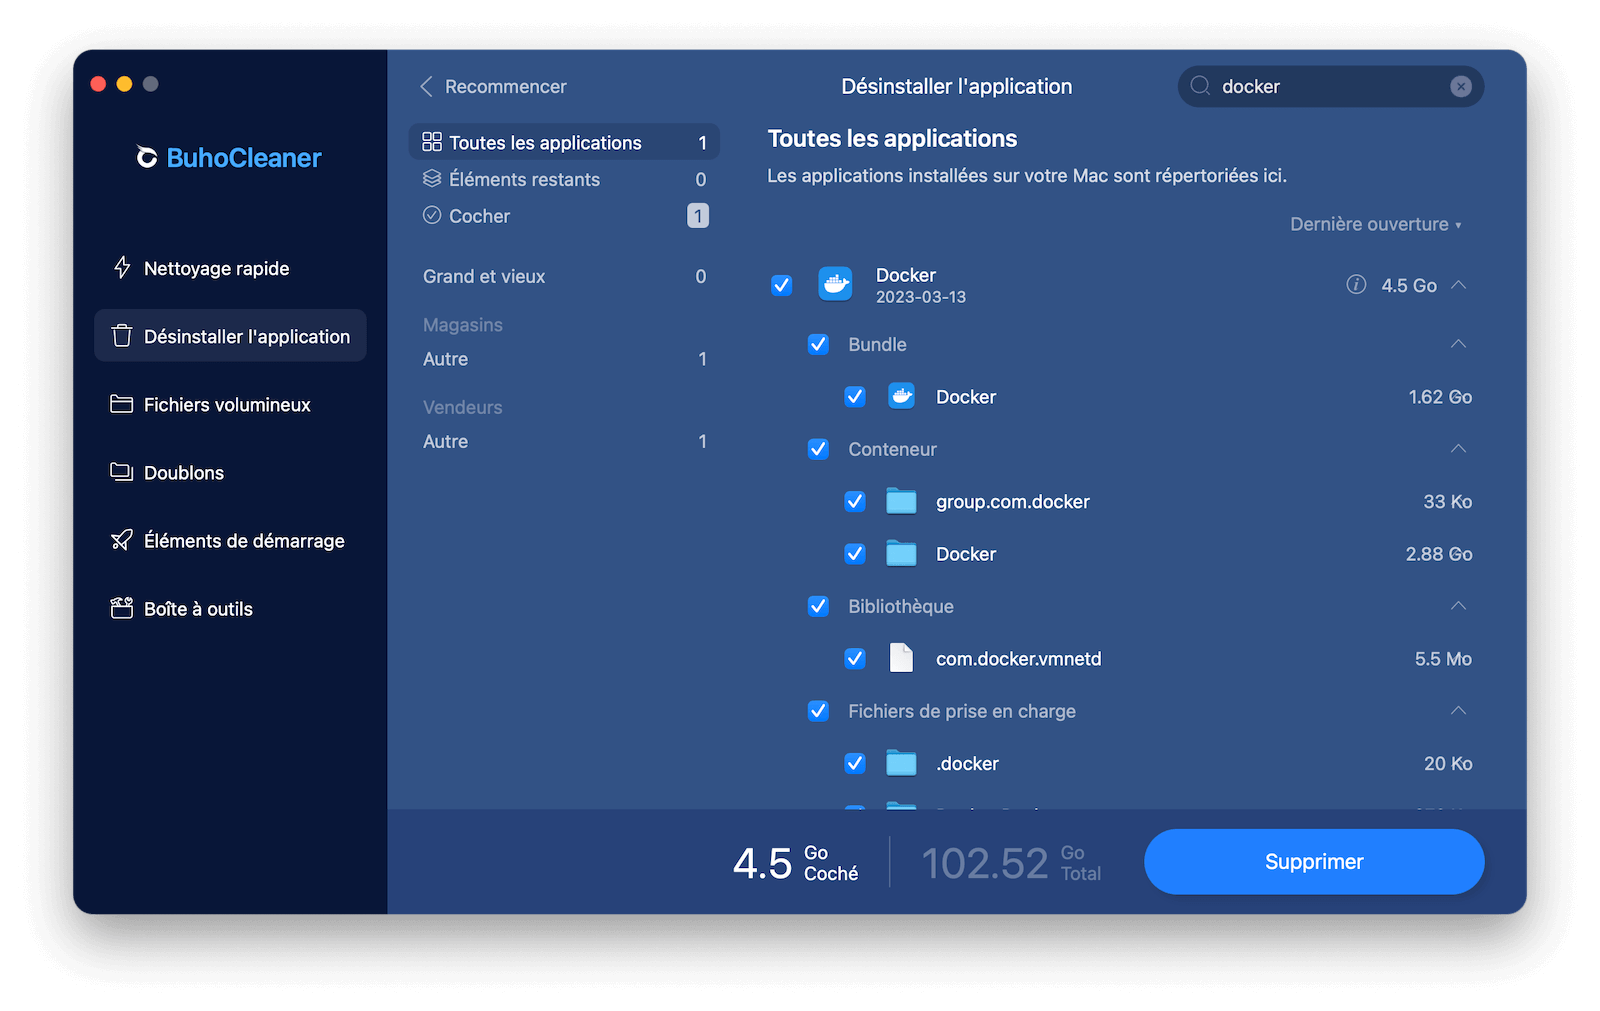Image resolution: width=1600 pixels, height=1011 pixels.
Task: Click the group.com.docker folder icon
Action: tap(902, 501)
